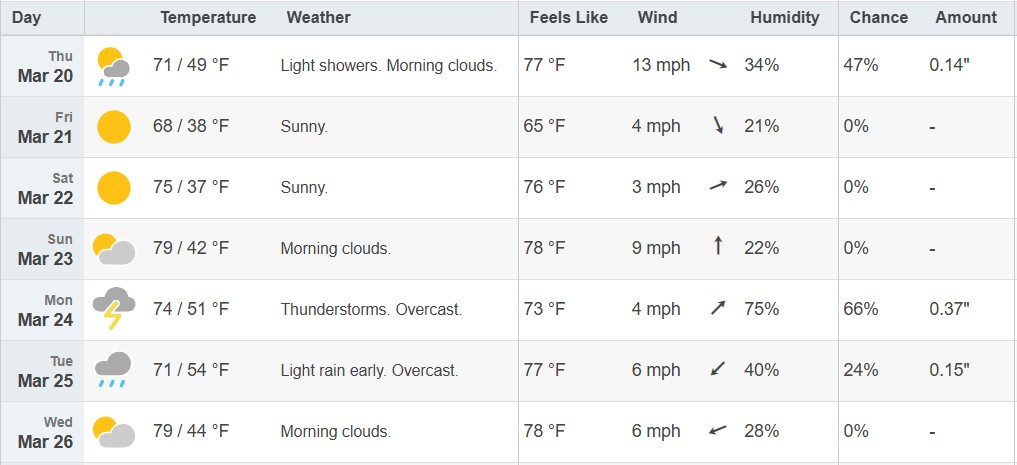Click the Chance column header
1017x465 pixels.
point(879,18)
